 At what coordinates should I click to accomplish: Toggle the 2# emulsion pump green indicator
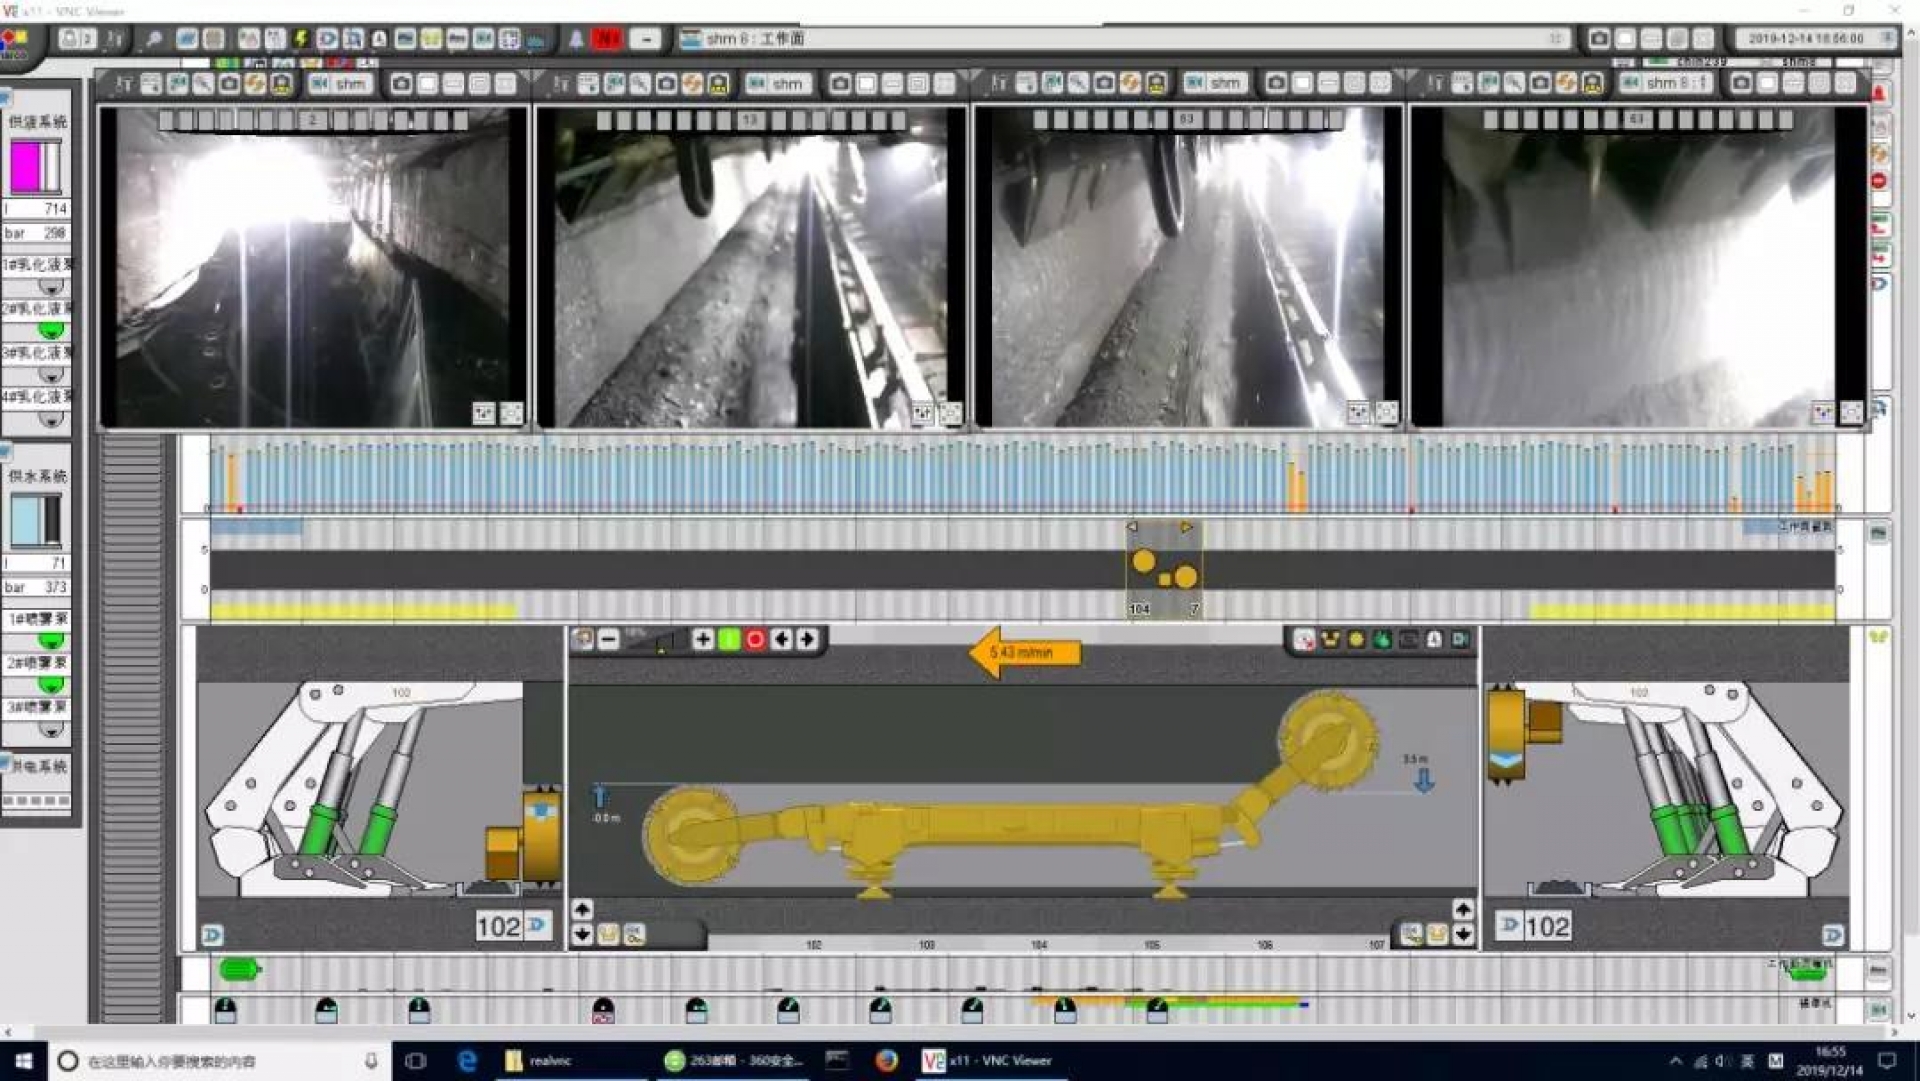click(50, 330)
